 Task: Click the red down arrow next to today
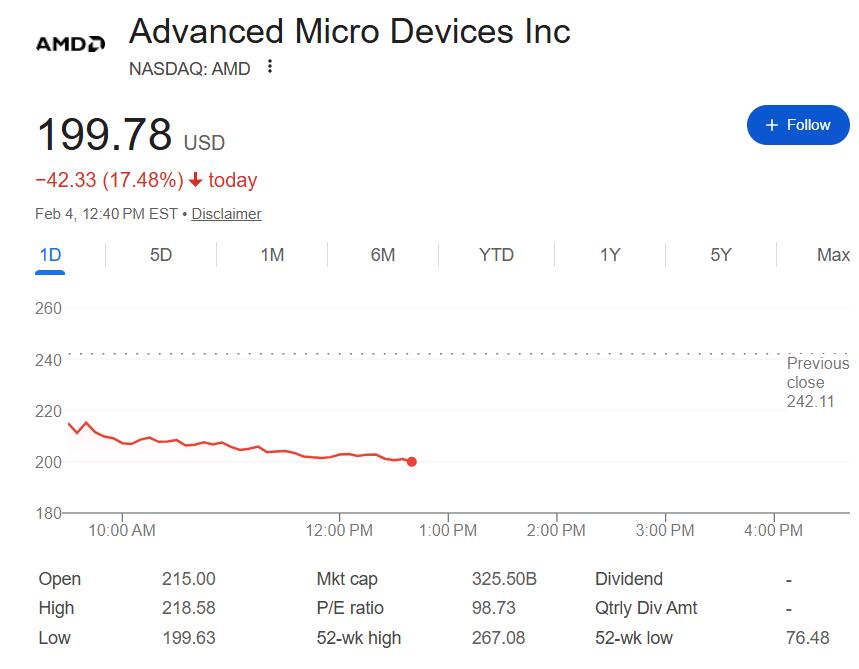coord(195,181)
